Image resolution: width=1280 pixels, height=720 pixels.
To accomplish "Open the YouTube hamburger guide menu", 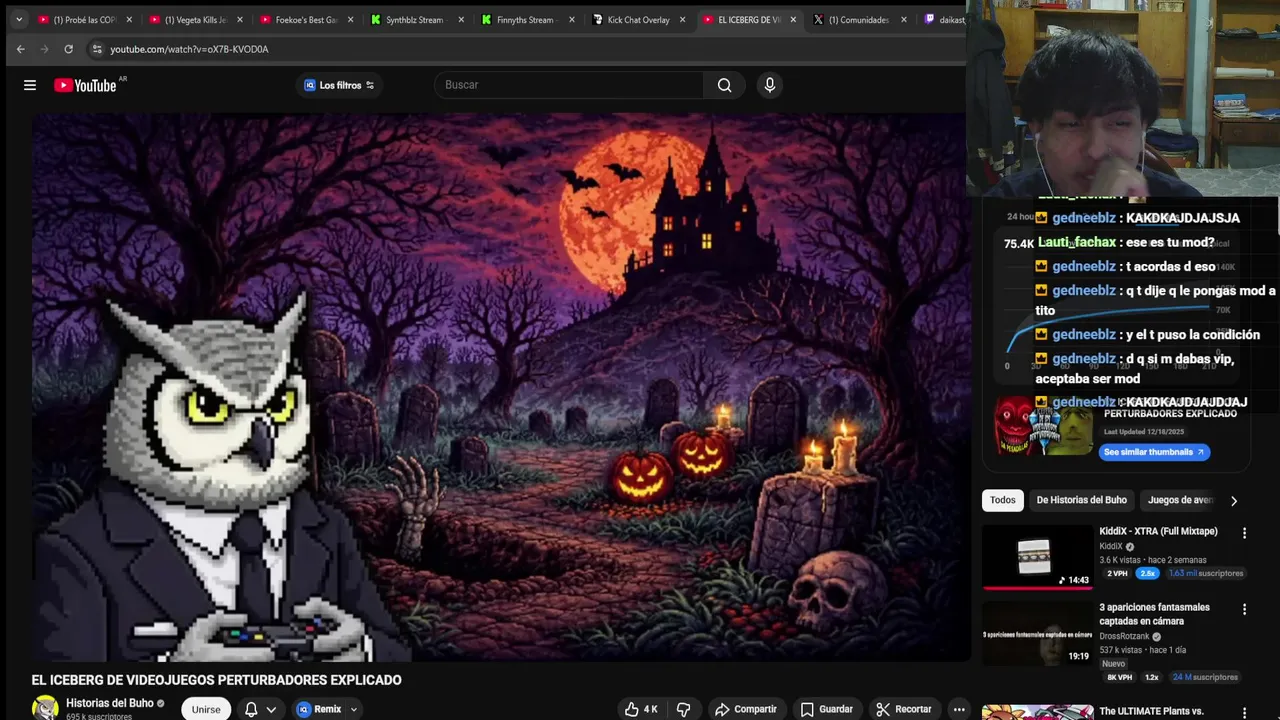I will pos(30,85).
